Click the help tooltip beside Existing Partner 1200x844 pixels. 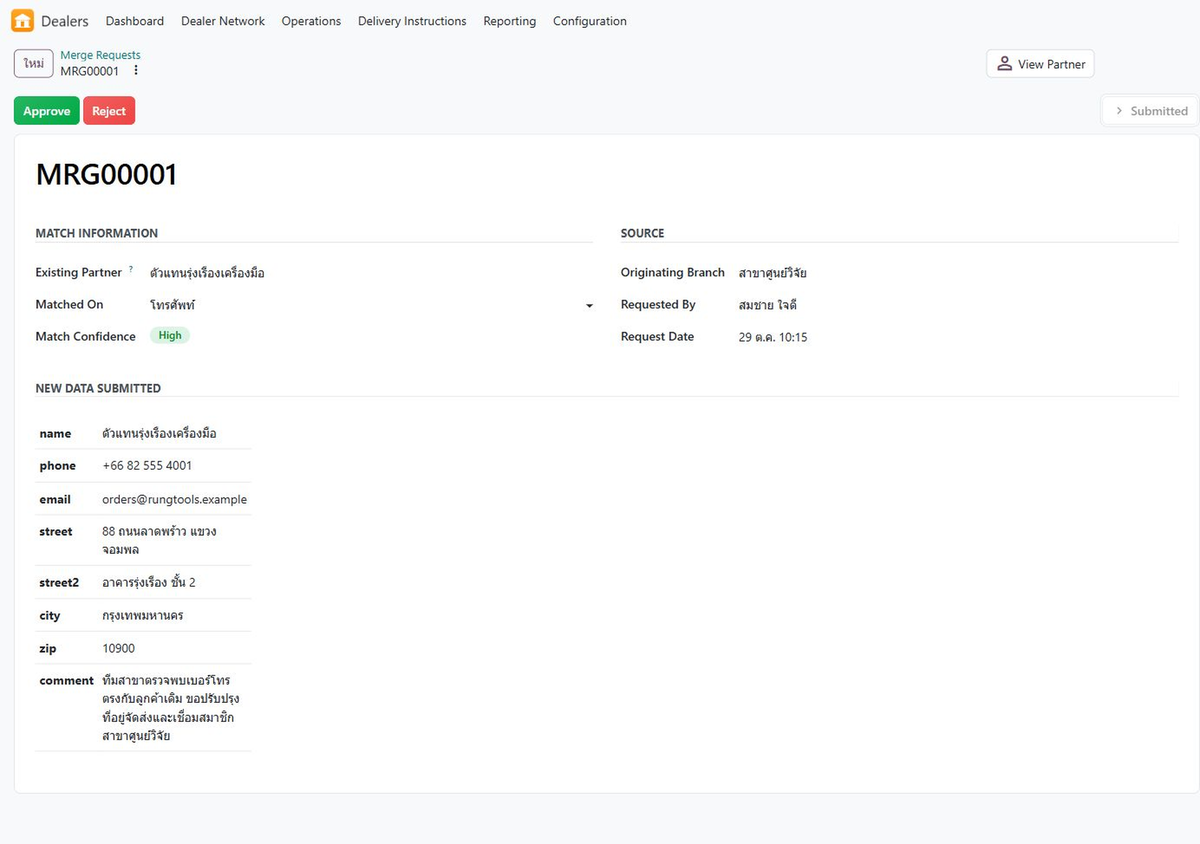(130, 269)
